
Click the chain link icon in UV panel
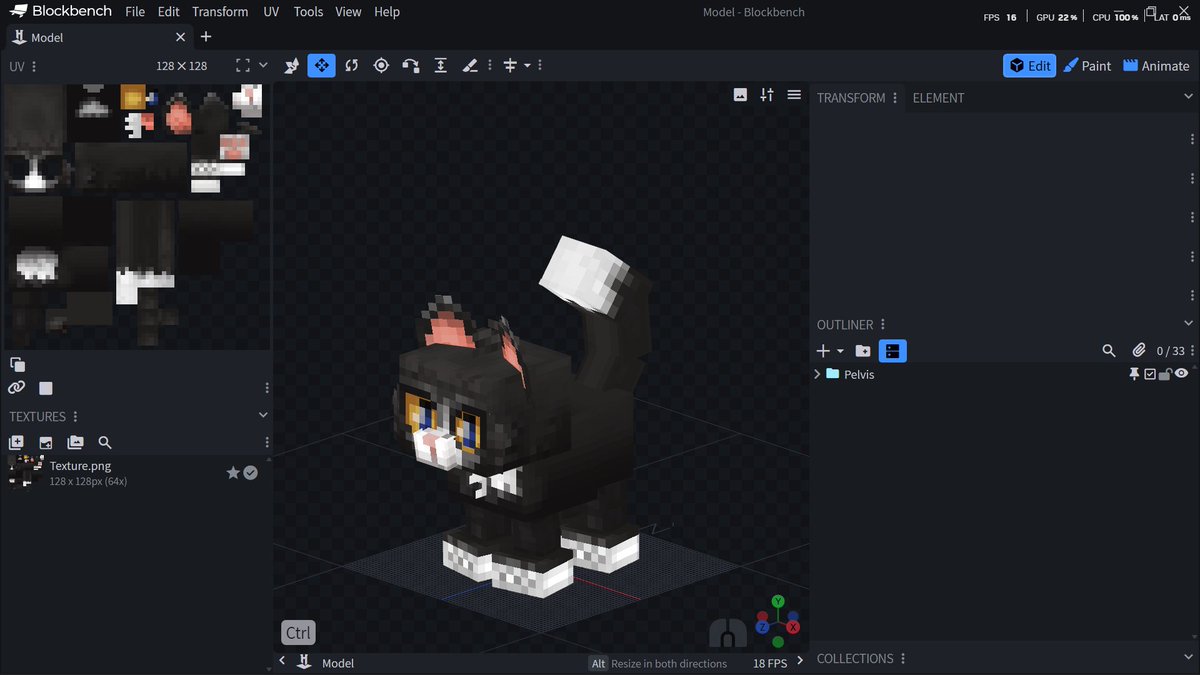click(x=17, y=387)
